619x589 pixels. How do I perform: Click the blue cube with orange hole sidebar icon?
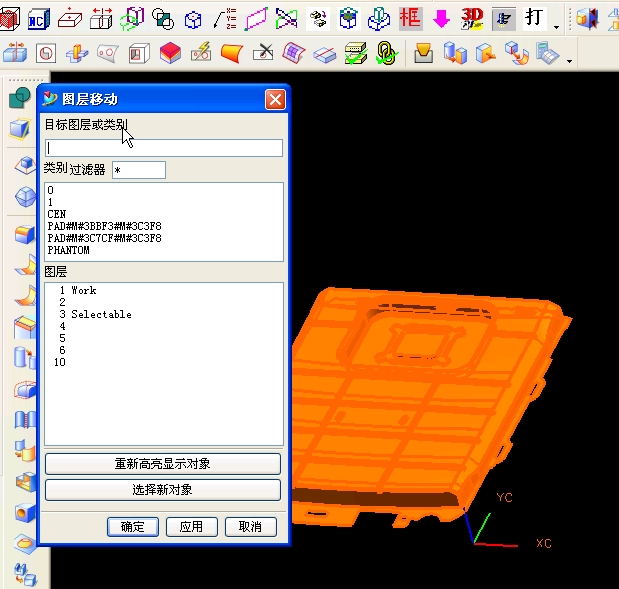pos(25,513)
